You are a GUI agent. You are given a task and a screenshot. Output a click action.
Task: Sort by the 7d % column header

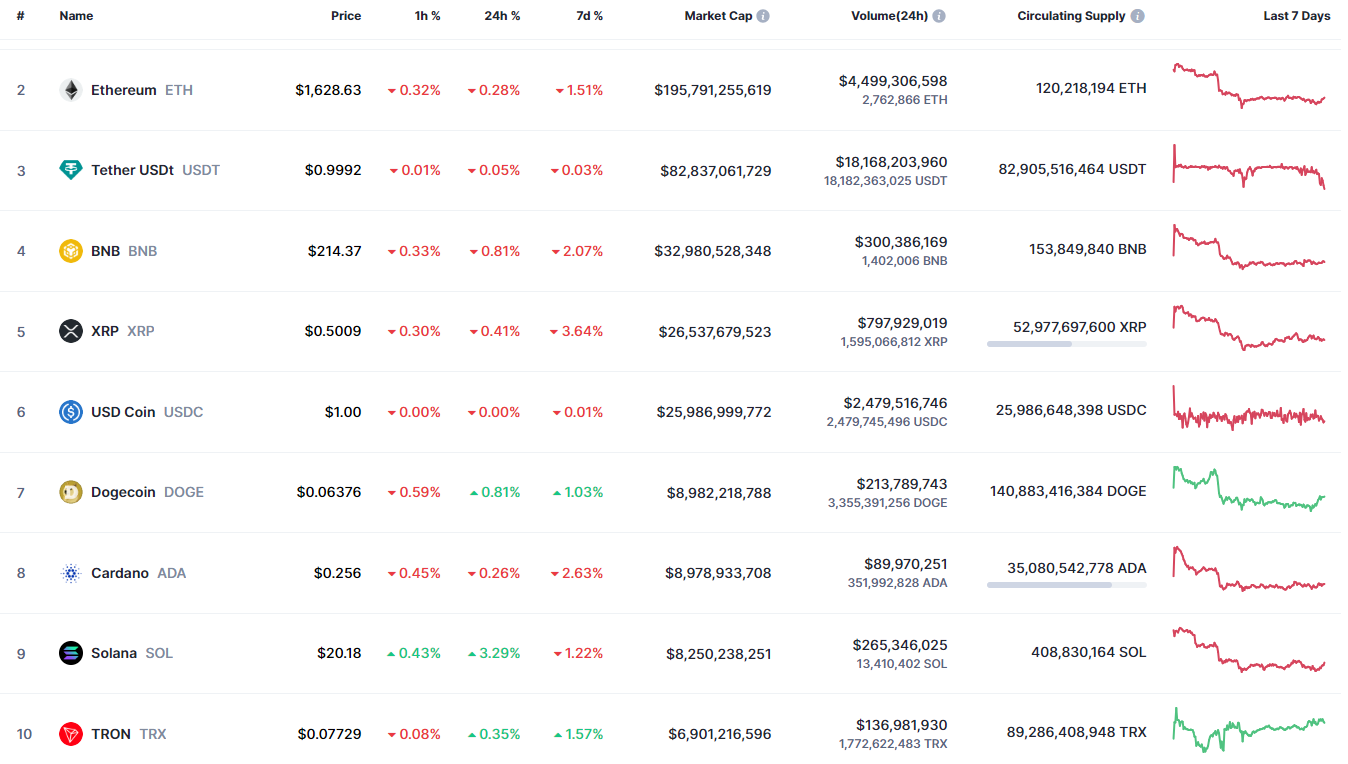pyautogui.click(x=588, y=16)
